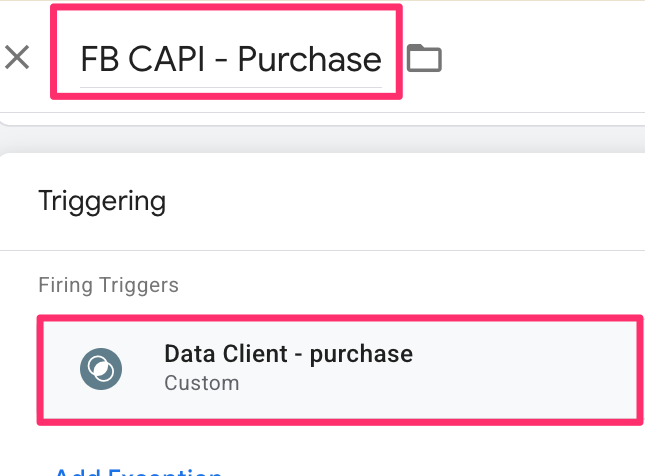This screenshot has height=476, width=645.
Task: Click the word 'purchase' in the trigger name
Action: coord(362,354)
